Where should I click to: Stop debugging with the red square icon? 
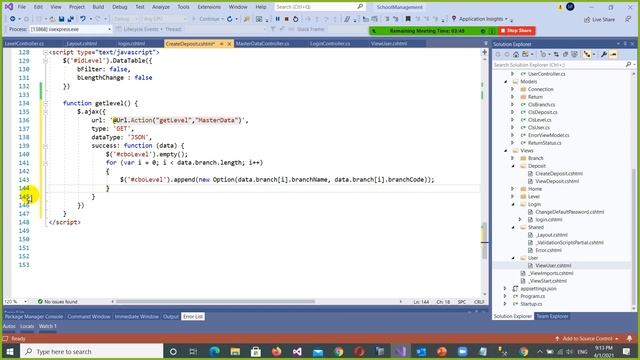point(287,19)
